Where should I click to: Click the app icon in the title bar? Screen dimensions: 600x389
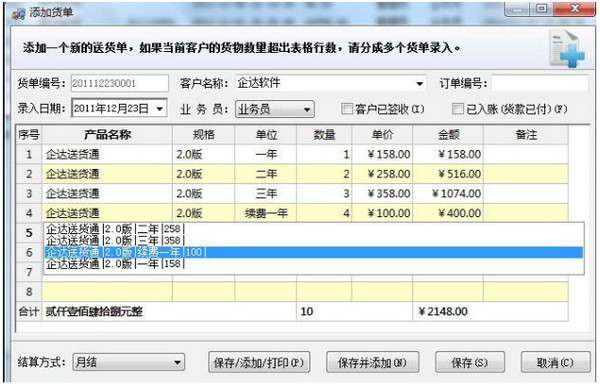(x=18, y=13)
